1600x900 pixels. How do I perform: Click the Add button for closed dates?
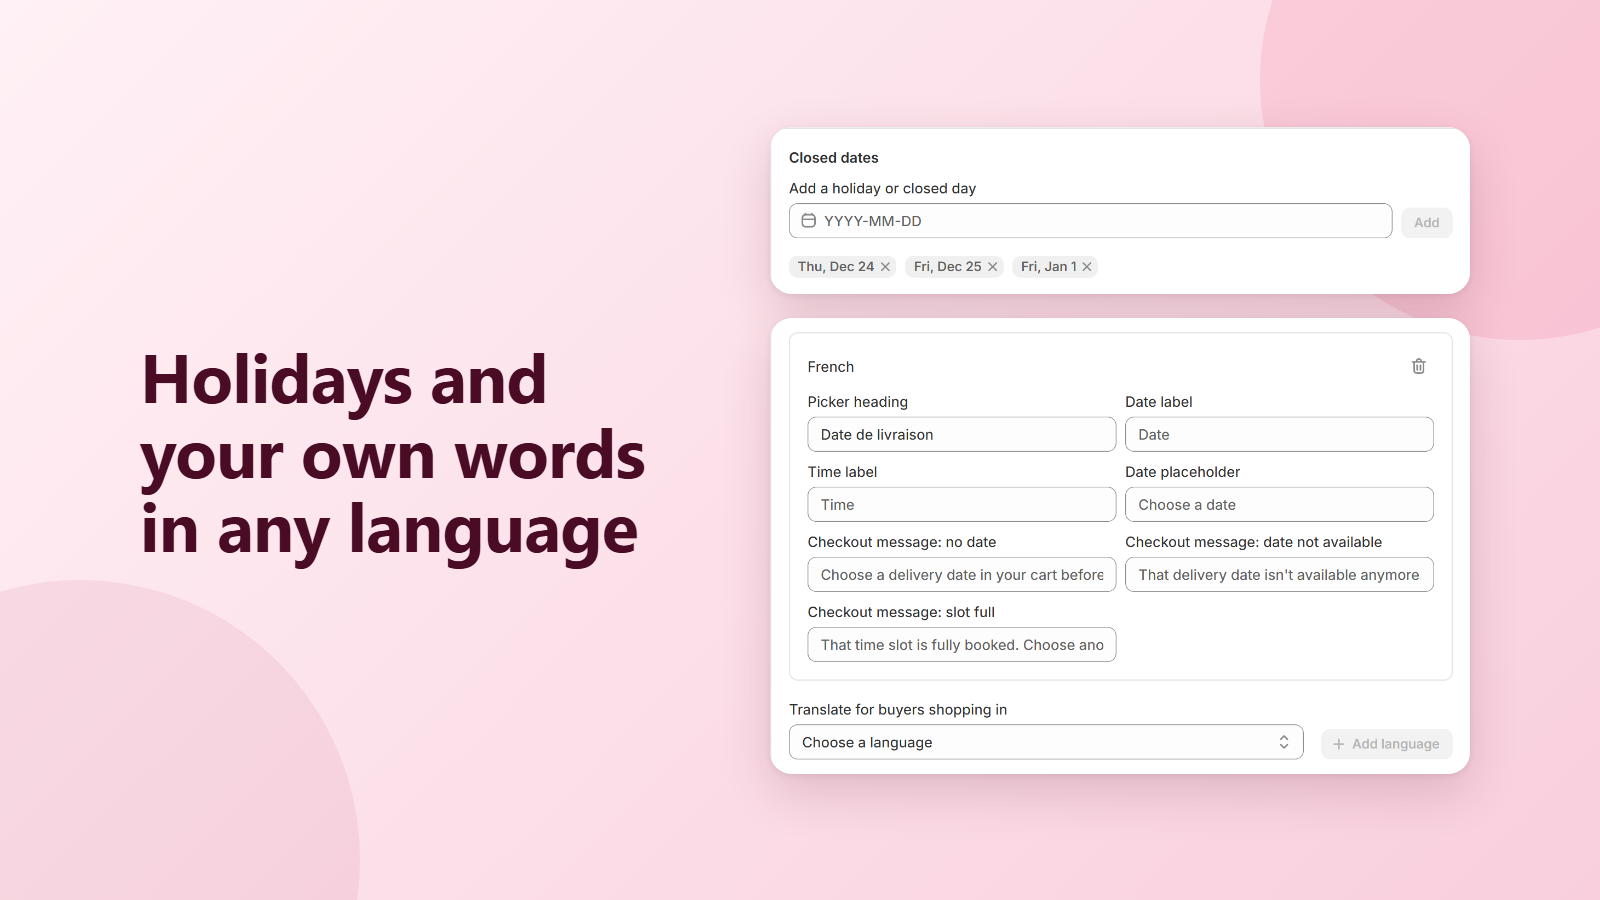pyautogui.click(x=1426, y=223)
